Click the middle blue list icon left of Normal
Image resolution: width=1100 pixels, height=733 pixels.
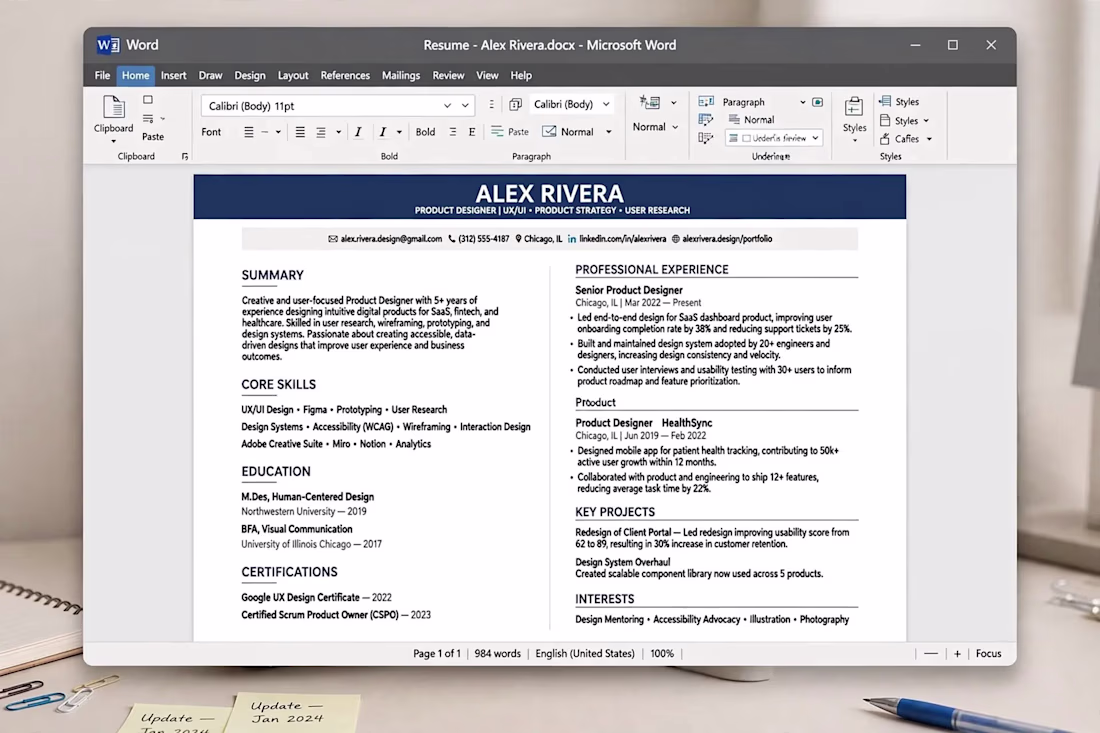(x=706, y=120)
